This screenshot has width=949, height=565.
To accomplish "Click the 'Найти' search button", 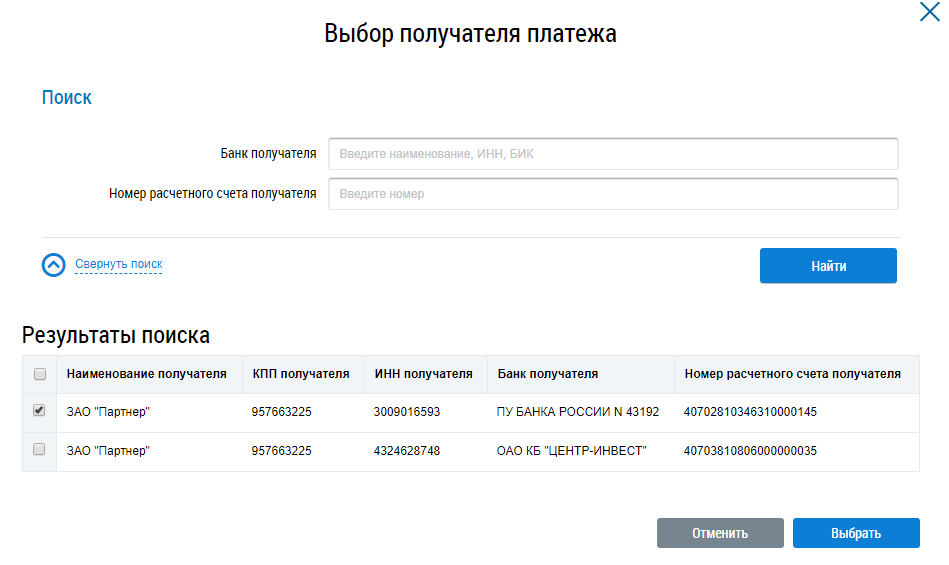I will (828, 266).
